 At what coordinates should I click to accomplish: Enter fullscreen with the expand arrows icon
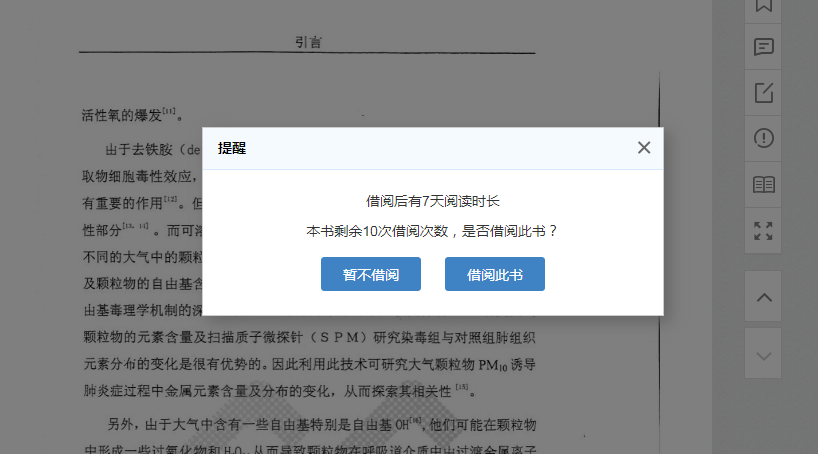pyautogui.click(x=764, y=231)
